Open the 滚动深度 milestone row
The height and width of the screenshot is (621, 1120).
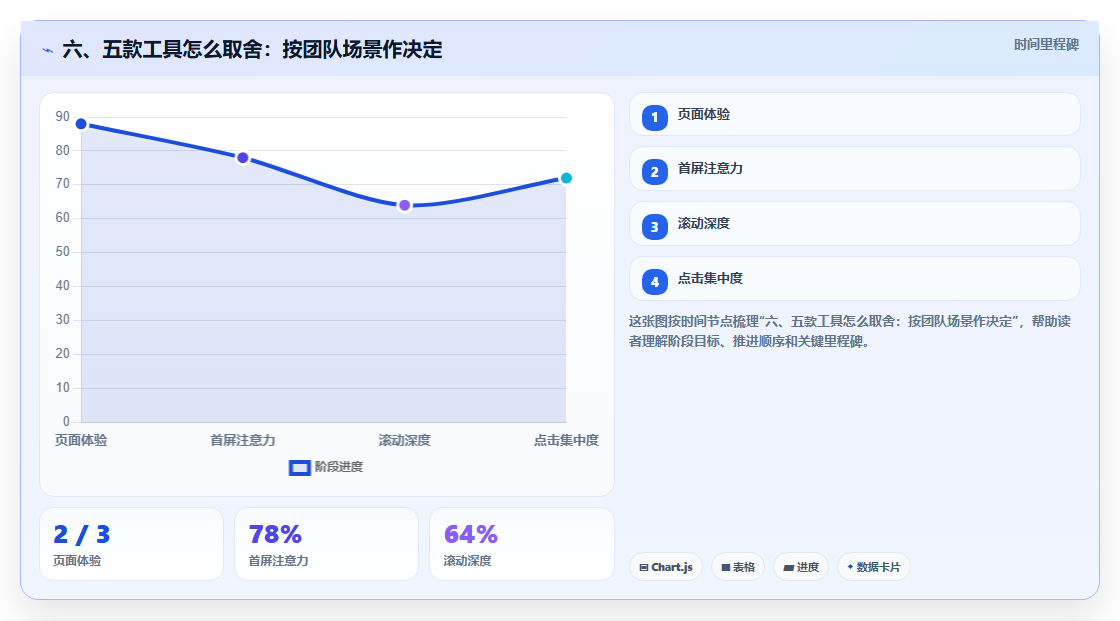(x=854, y=224)
